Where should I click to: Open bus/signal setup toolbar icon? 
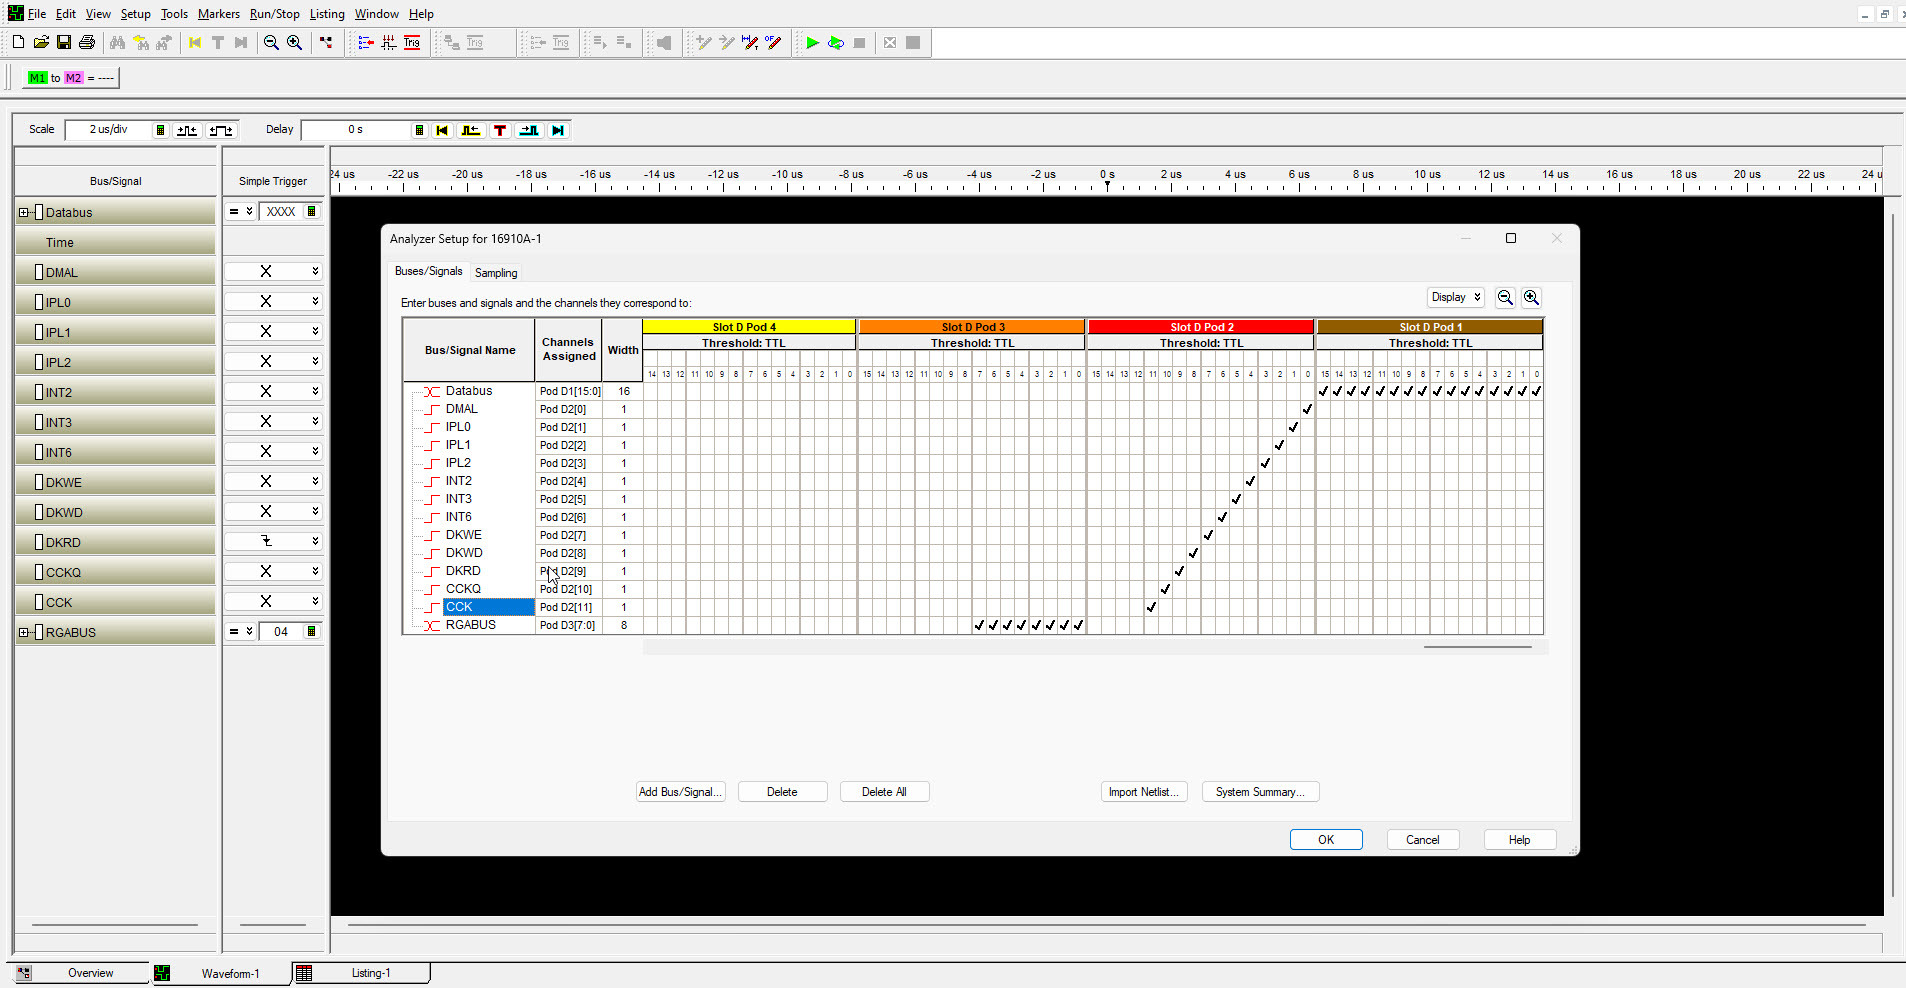pyautogui.click(x=366, y=42)
